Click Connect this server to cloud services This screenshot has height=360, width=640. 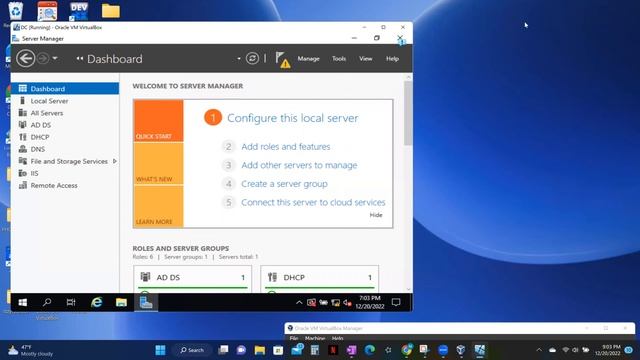click(x=313, y=202)
